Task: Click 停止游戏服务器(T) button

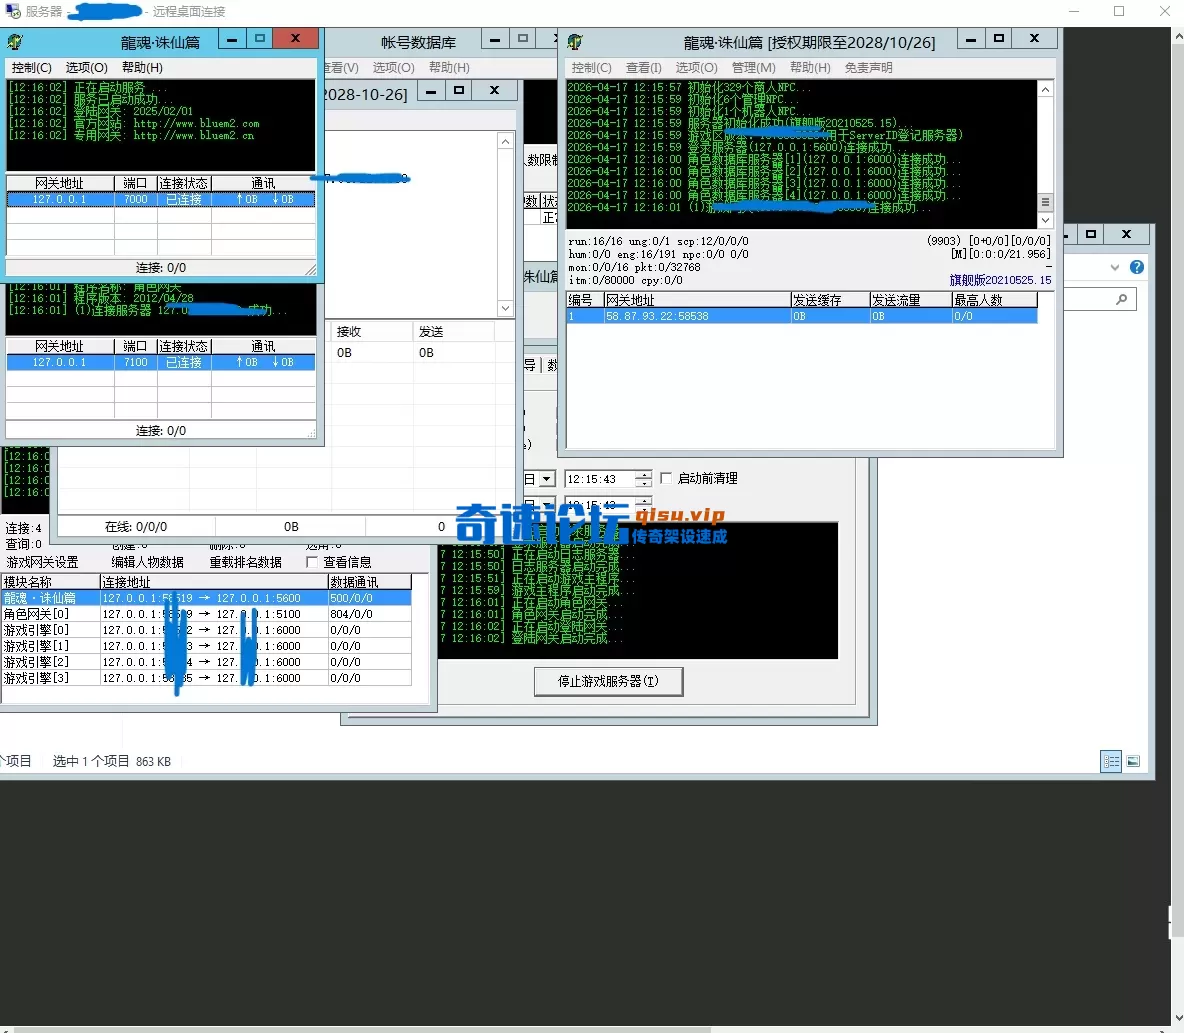Action: pos(608,681)
